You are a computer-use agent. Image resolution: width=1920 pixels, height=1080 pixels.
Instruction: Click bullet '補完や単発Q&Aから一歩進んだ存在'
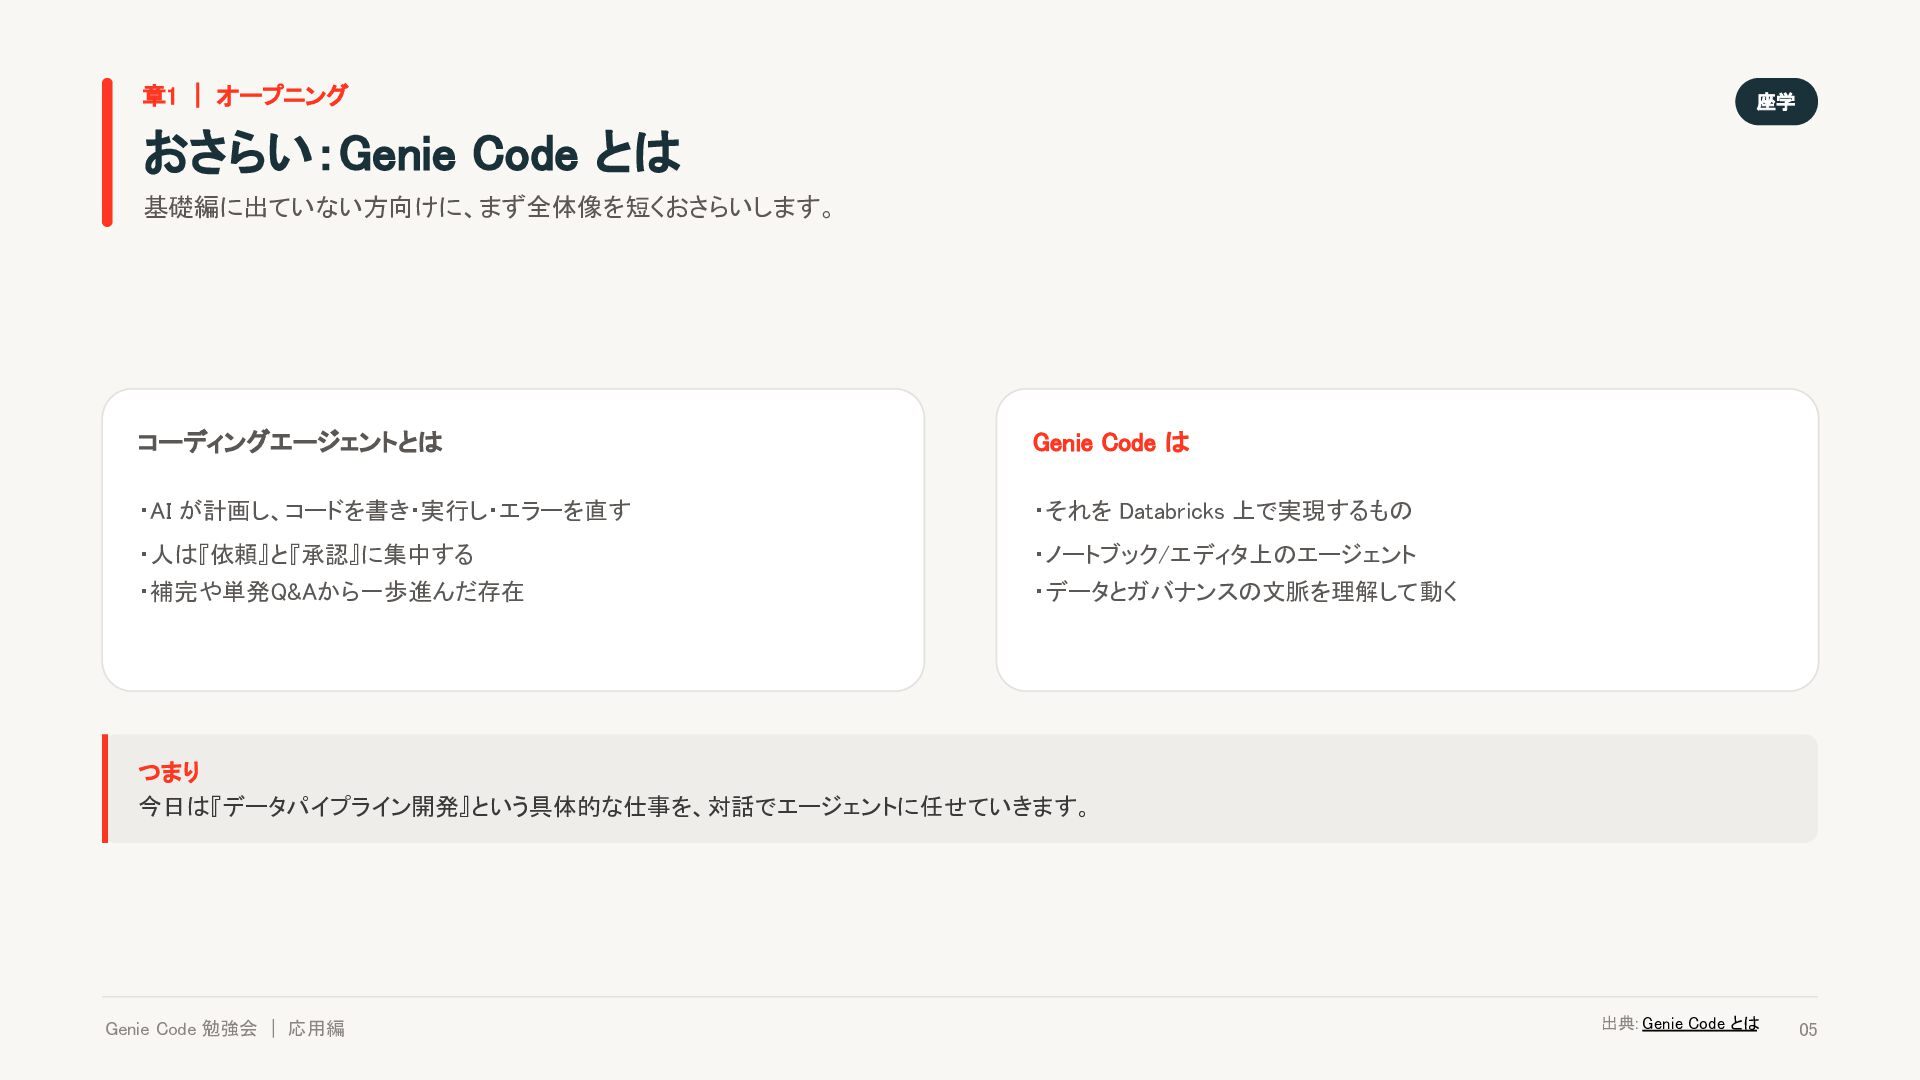click(331, 591)
